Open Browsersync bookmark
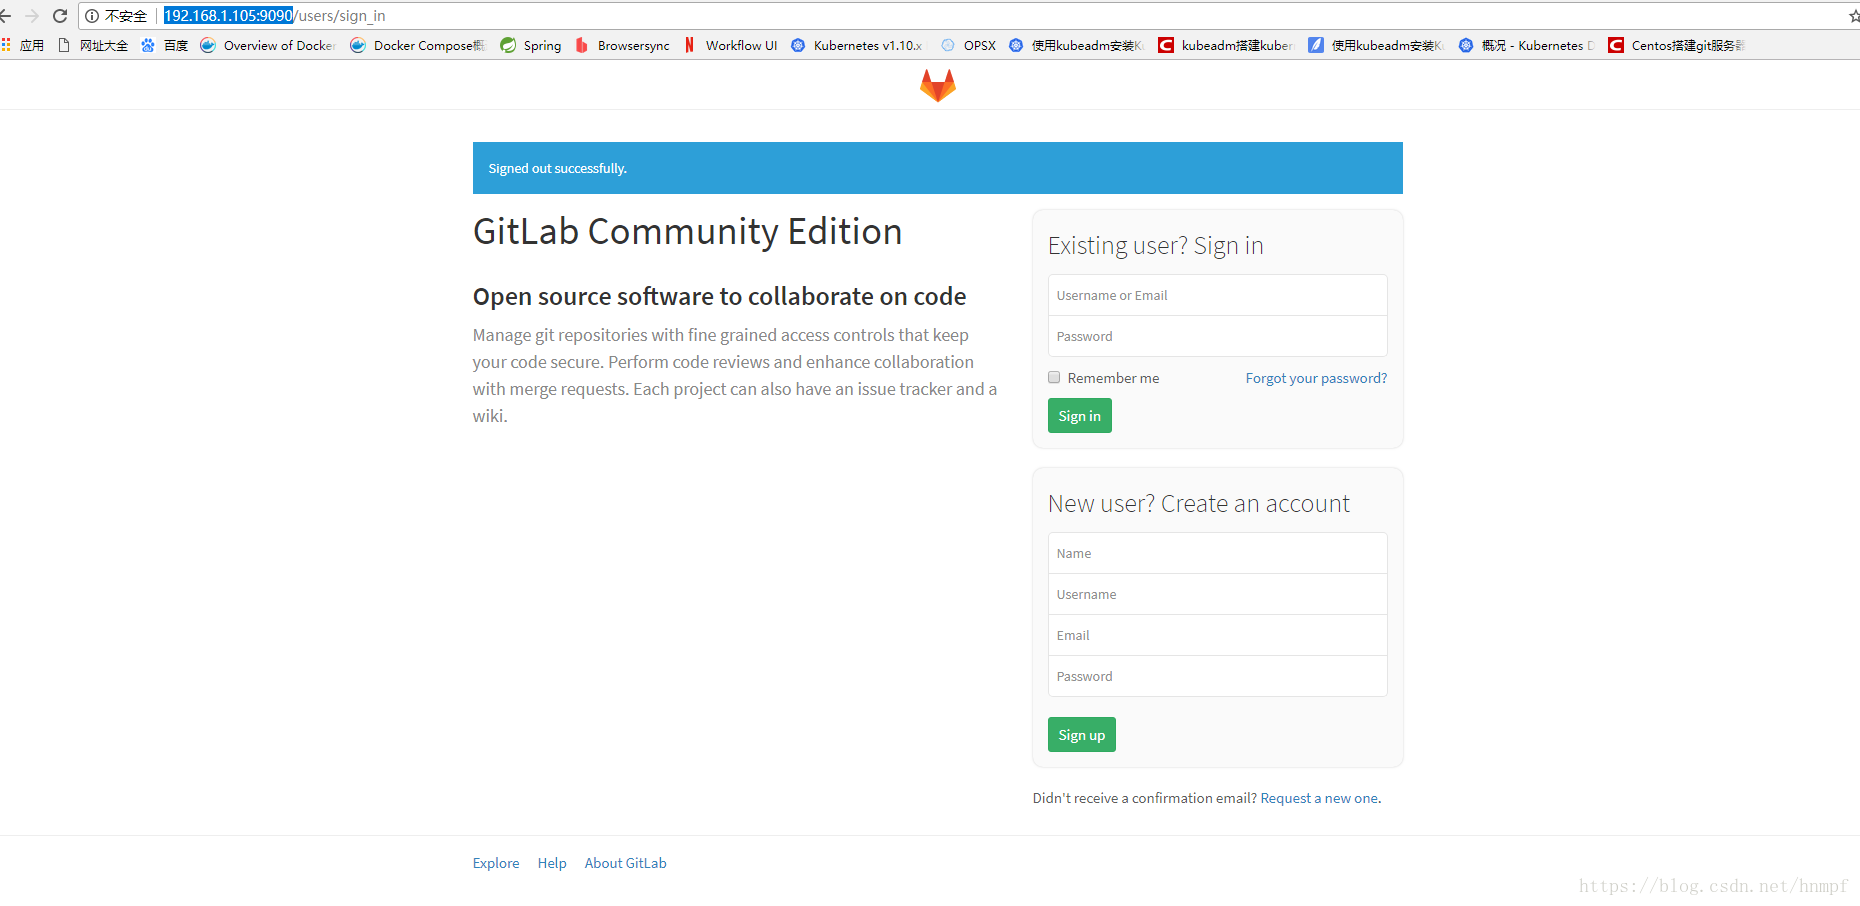 point(622,45)
